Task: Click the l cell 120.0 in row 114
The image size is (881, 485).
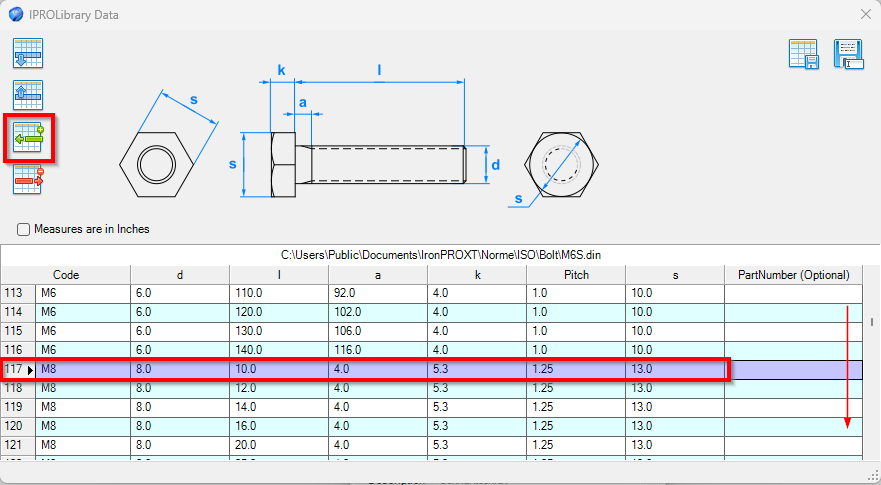Action: (x=279, y=312)
